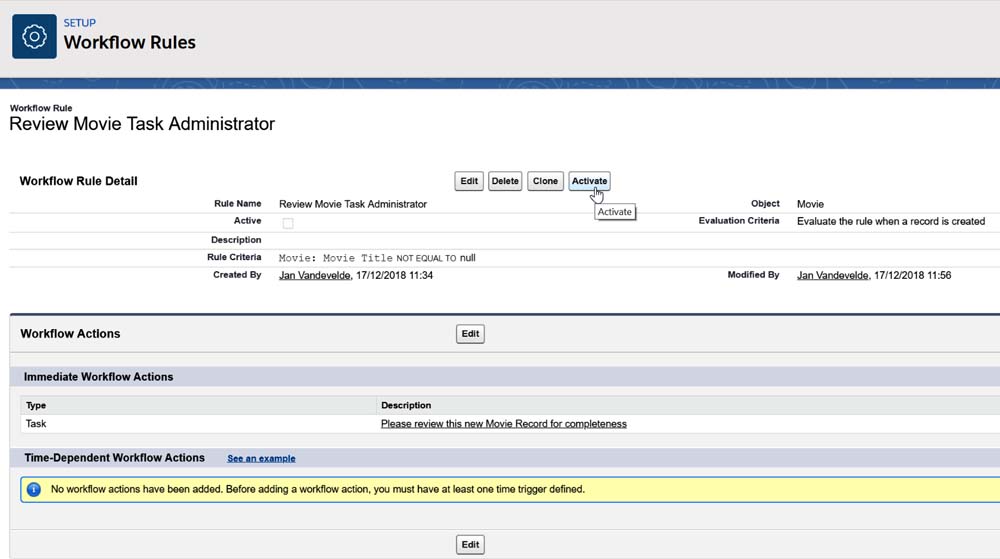Click the Workflow Rules page title
This screenshot has height=559, width=1000.
[130, 42]
